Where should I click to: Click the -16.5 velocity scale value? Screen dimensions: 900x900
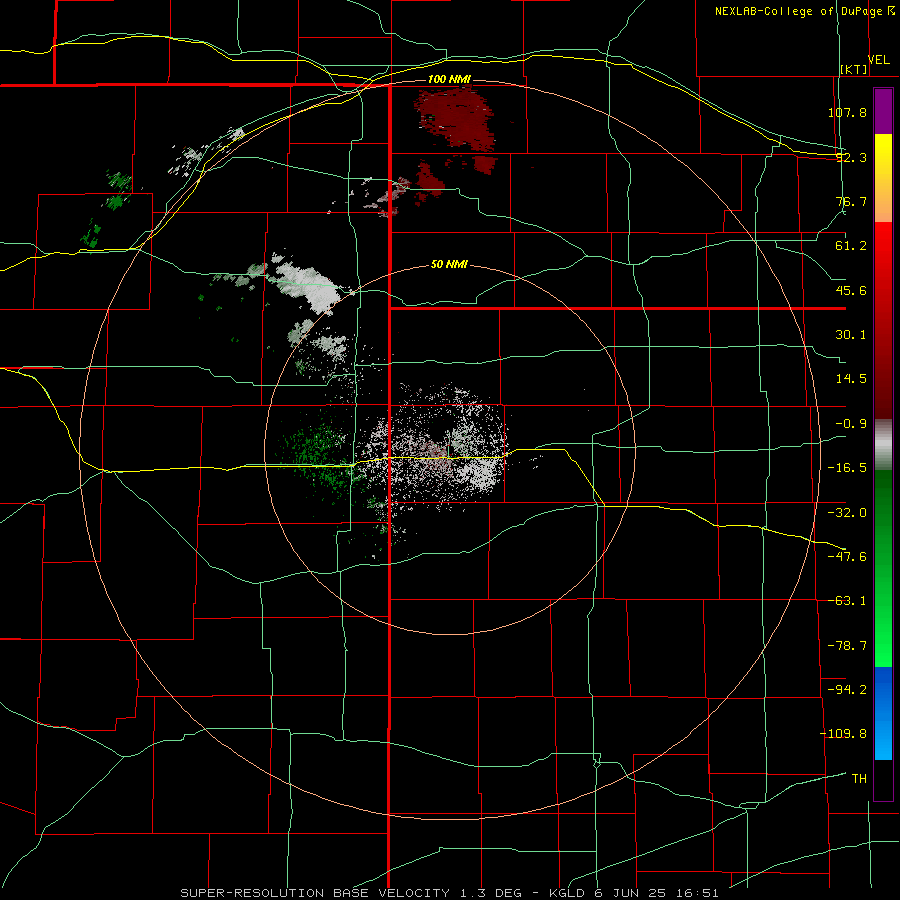847,468
